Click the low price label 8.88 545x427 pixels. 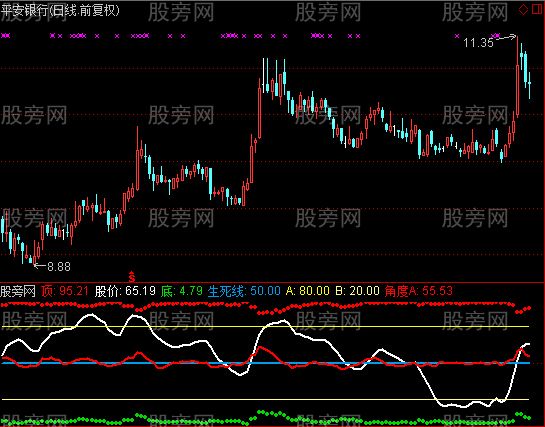[59, 266]
